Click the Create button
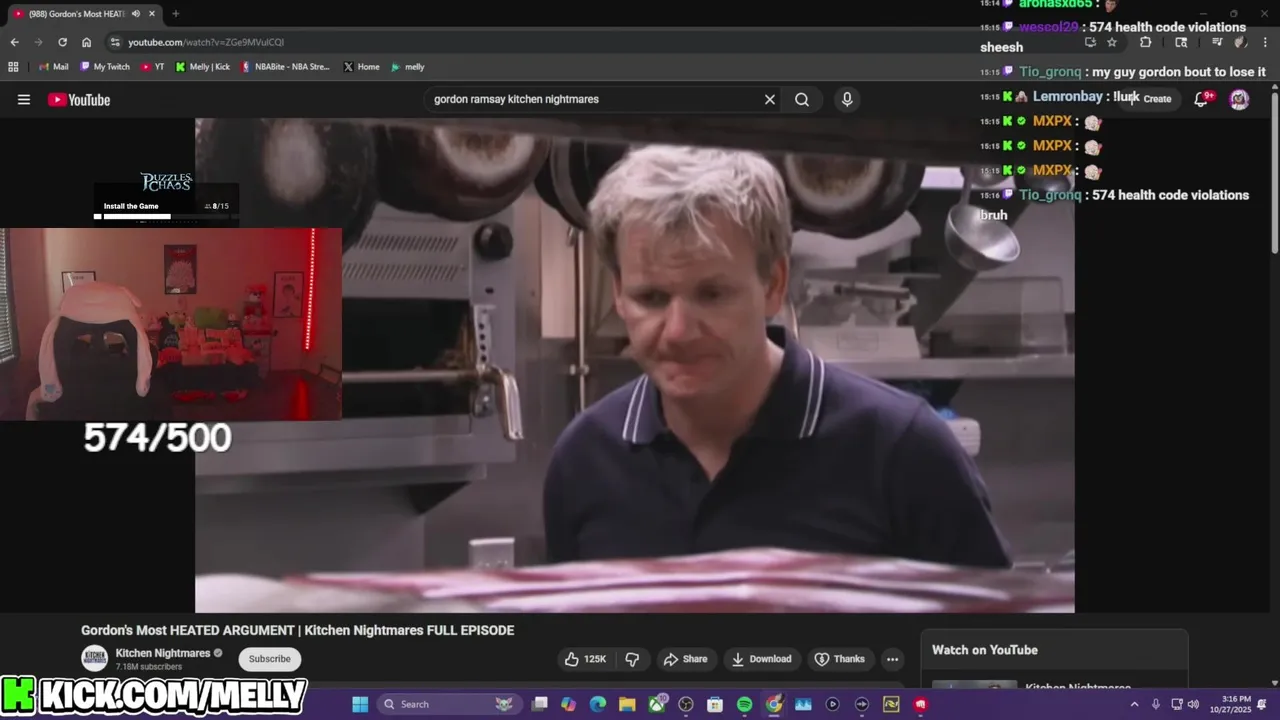Image resolution: width=1280 pixels, height=720 pixels. [1157, 99]
